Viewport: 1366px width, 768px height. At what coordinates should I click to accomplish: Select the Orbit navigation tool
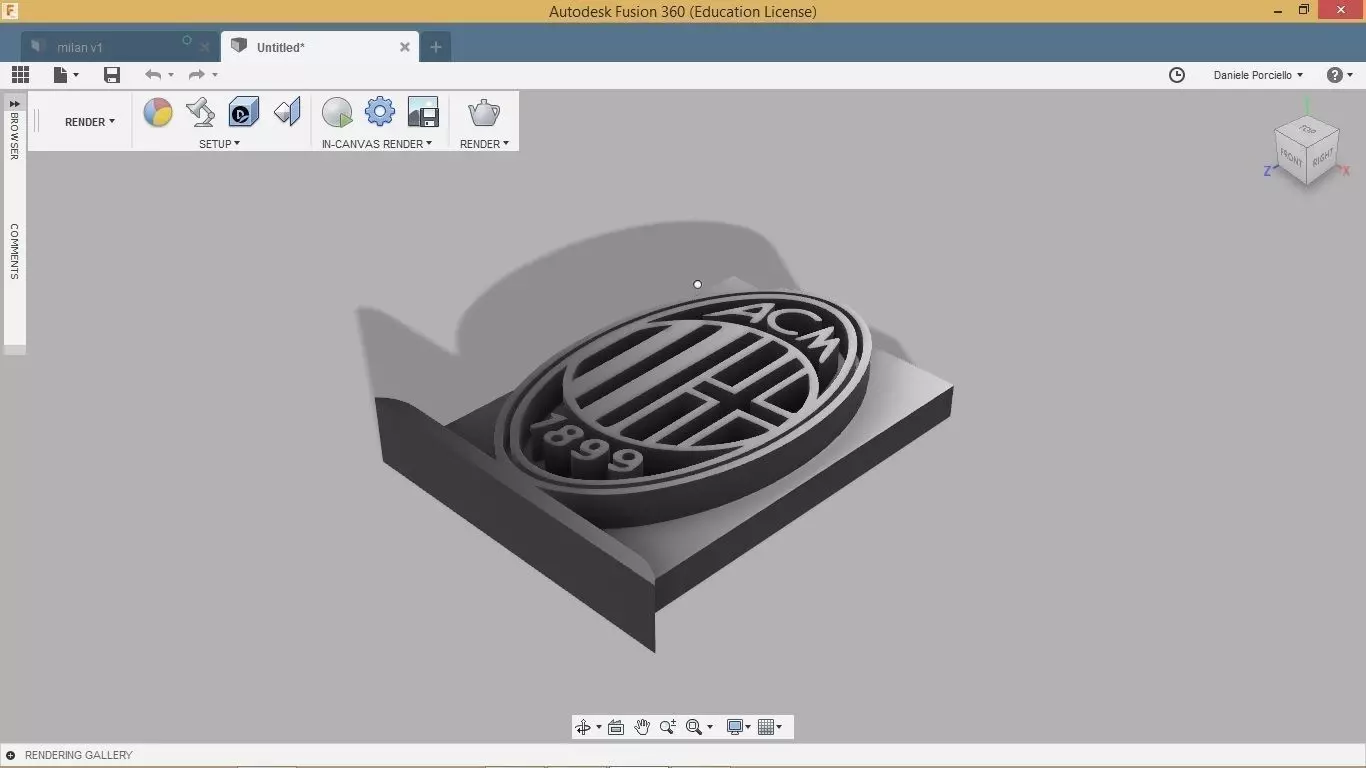[583, 727]
